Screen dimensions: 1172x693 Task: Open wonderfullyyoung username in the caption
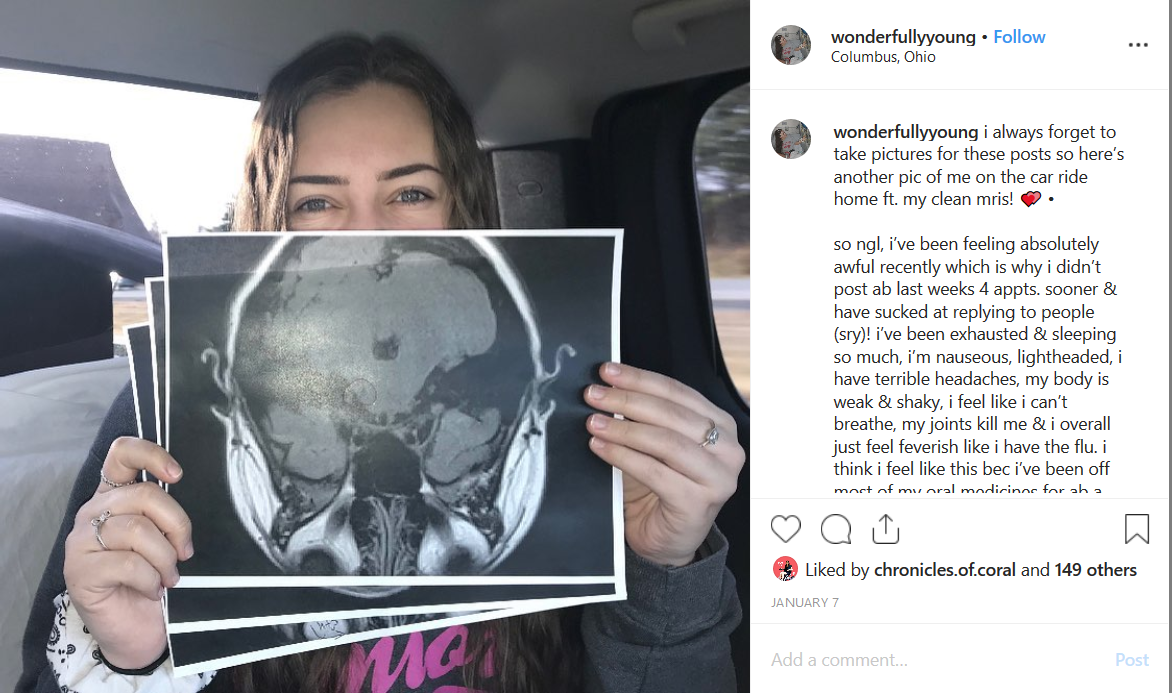tap(906, 132)
